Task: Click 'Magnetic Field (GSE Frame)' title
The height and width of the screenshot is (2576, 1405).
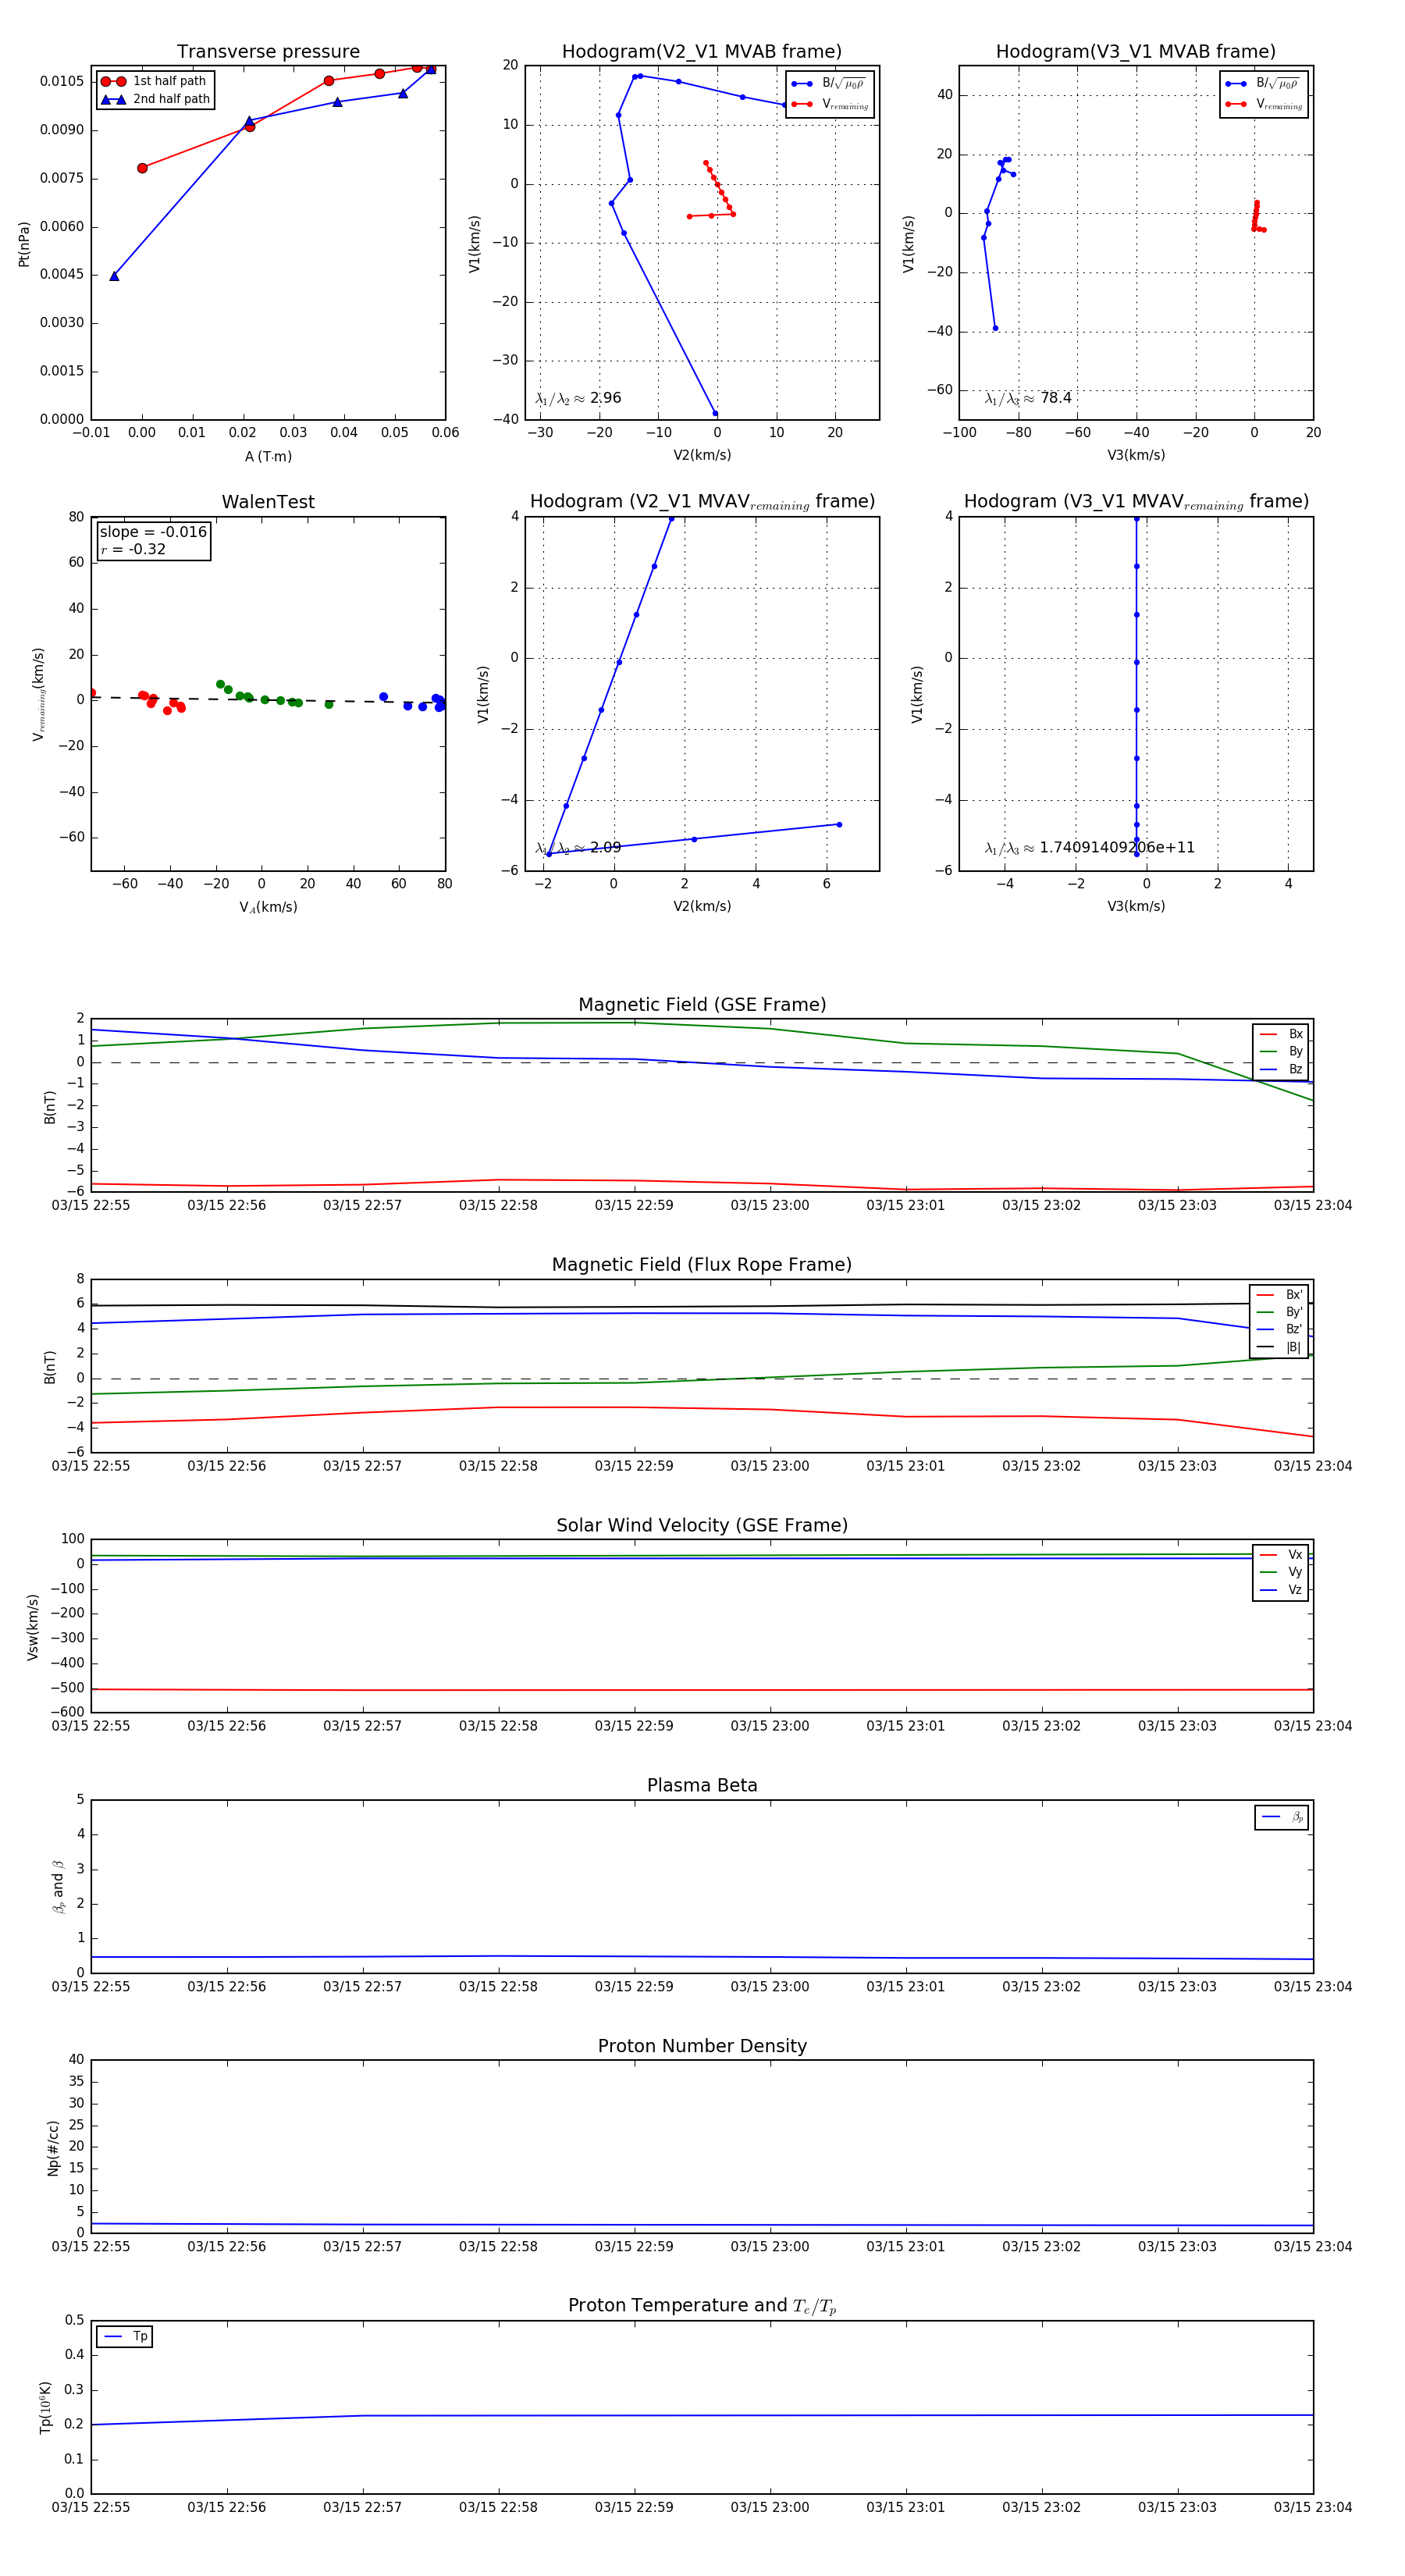Action: 702,1005
